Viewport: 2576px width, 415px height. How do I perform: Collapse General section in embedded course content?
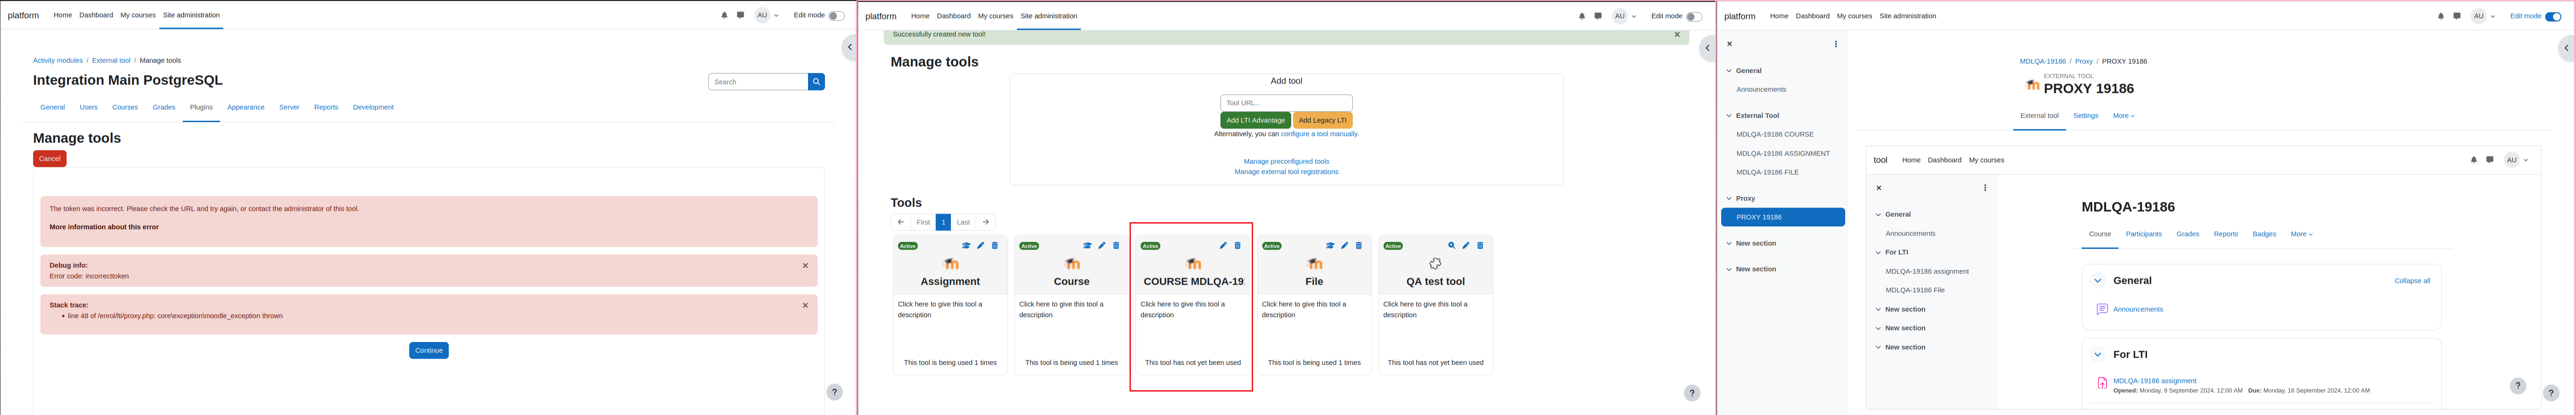2098,281
